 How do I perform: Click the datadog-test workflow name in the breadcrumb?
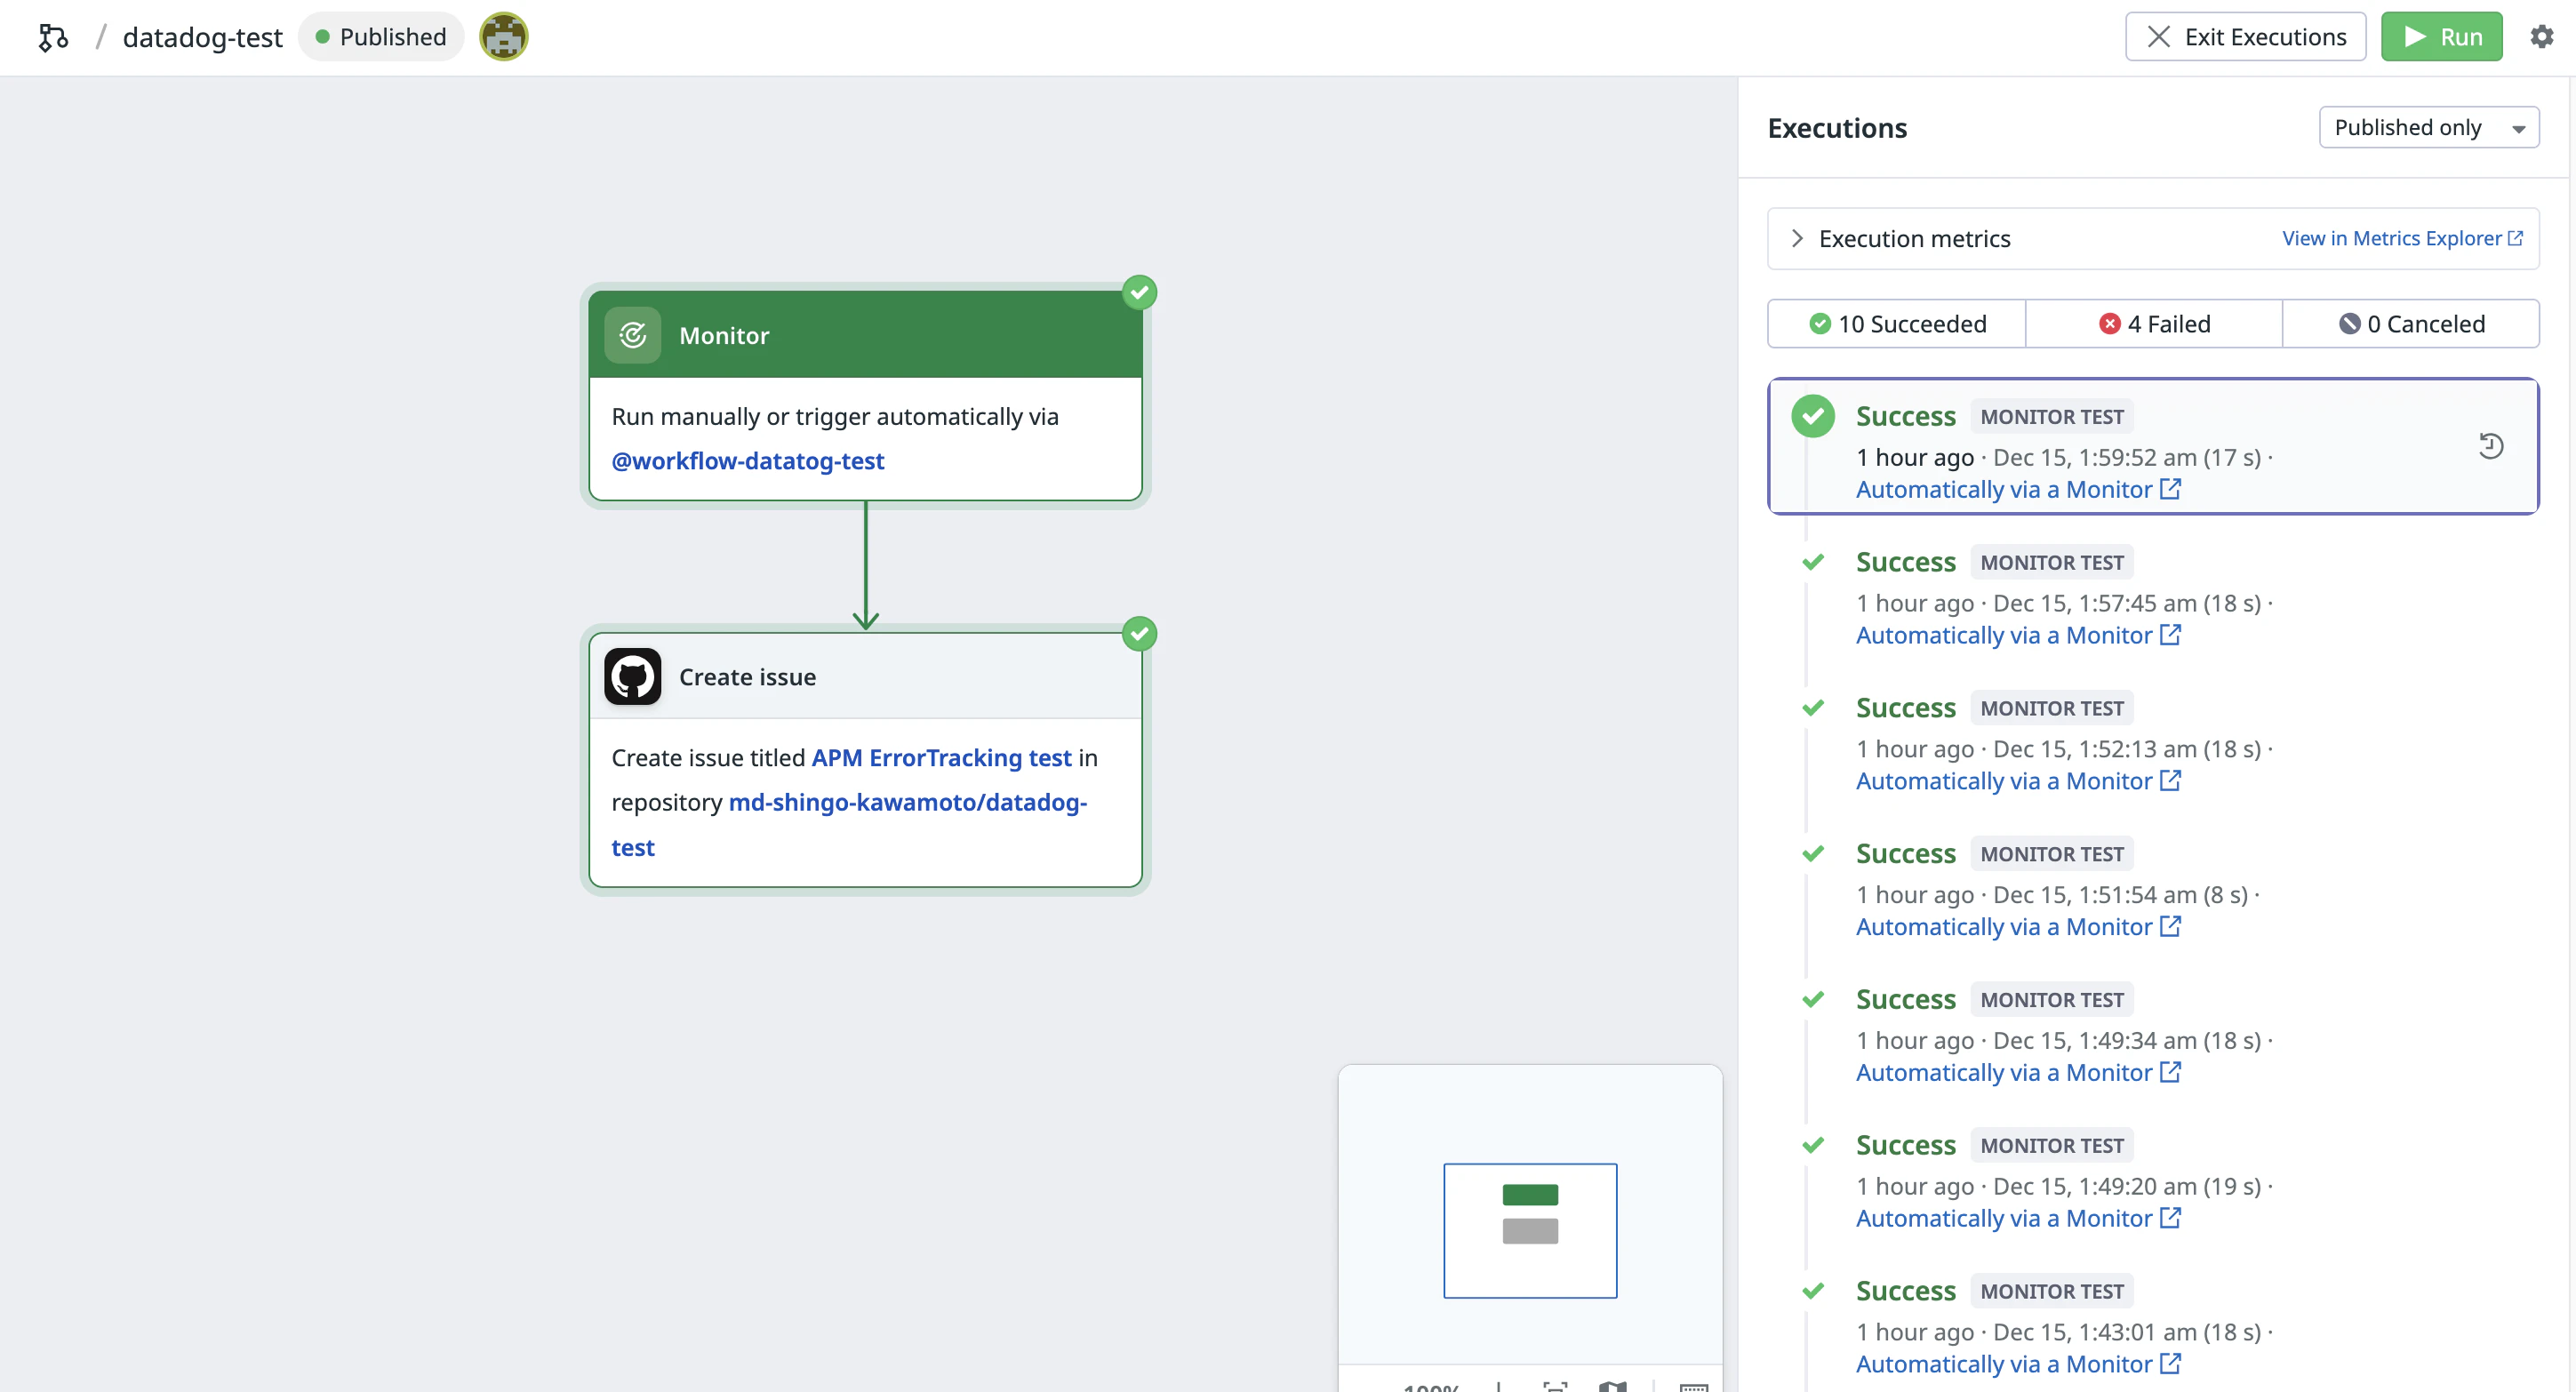[203, 37]
